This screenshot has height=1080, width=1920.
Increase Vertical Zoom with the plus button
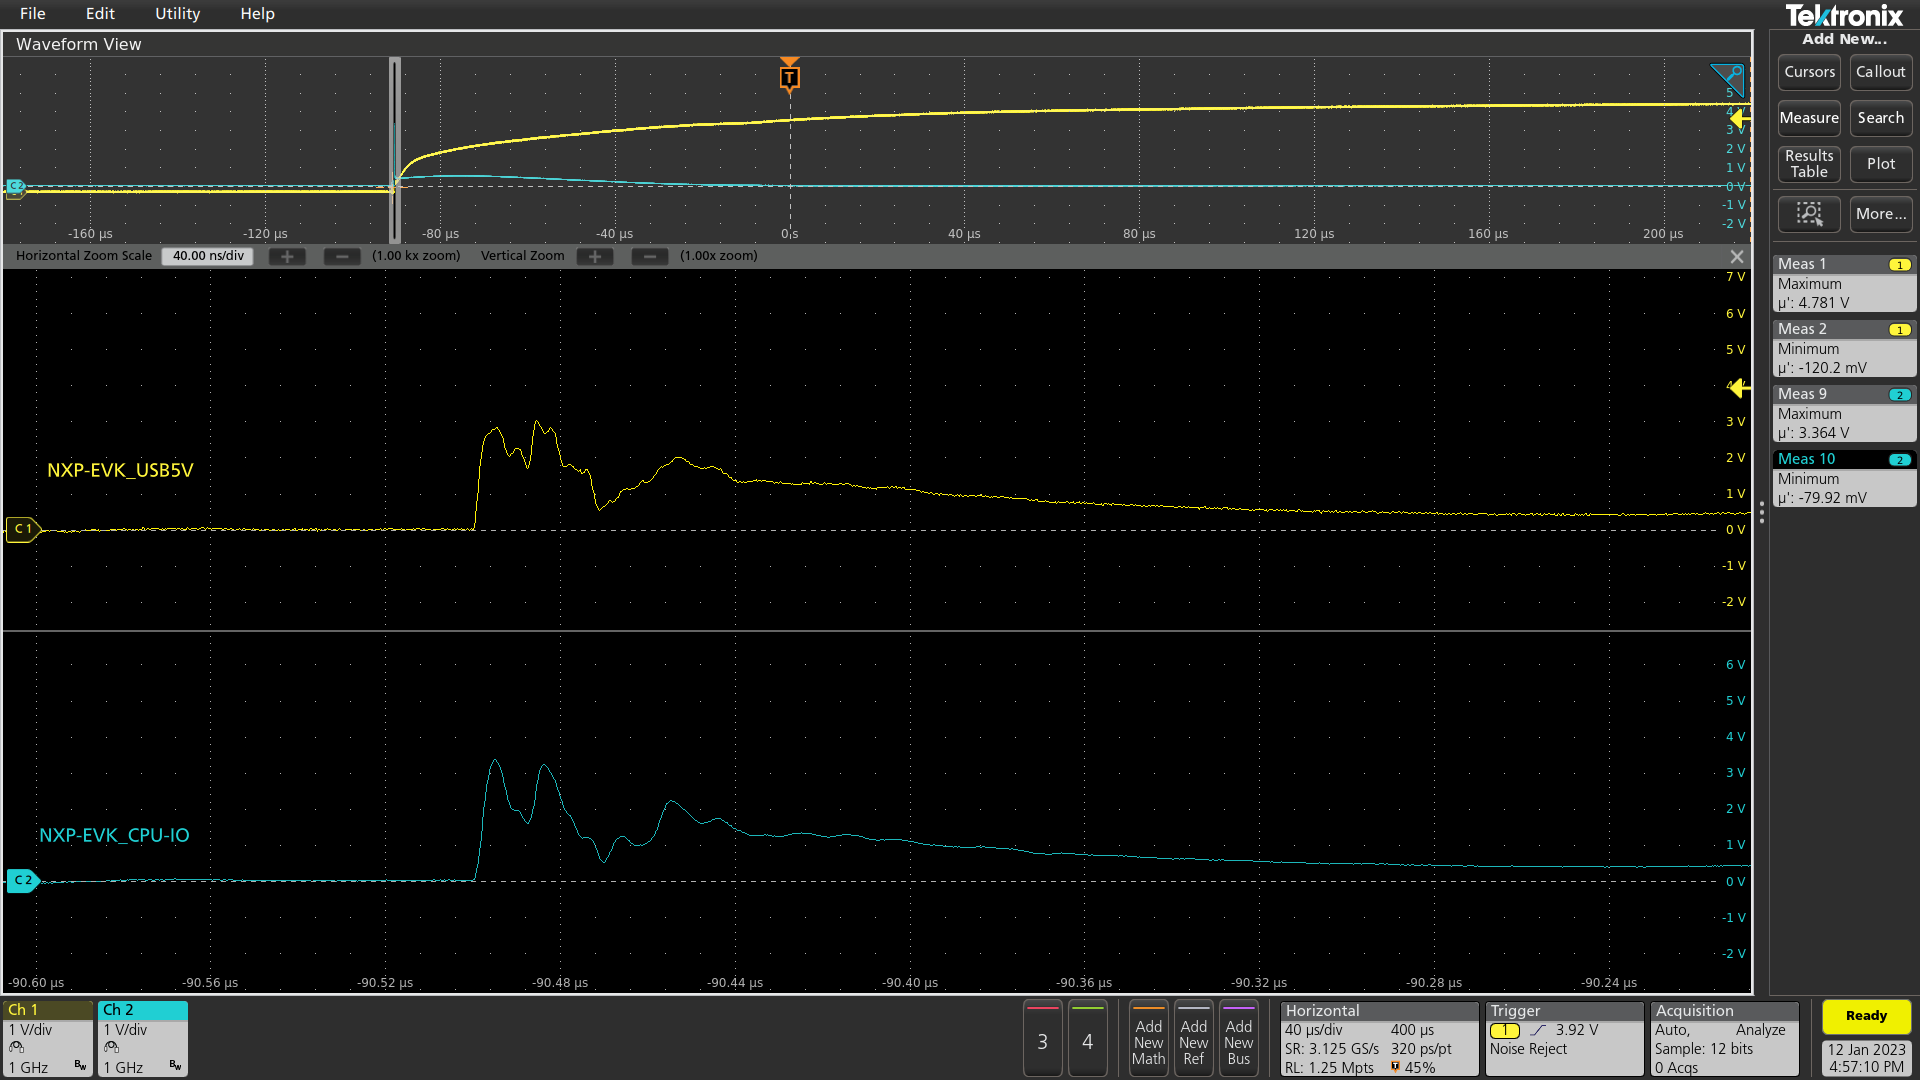click(x=595, y=256)
